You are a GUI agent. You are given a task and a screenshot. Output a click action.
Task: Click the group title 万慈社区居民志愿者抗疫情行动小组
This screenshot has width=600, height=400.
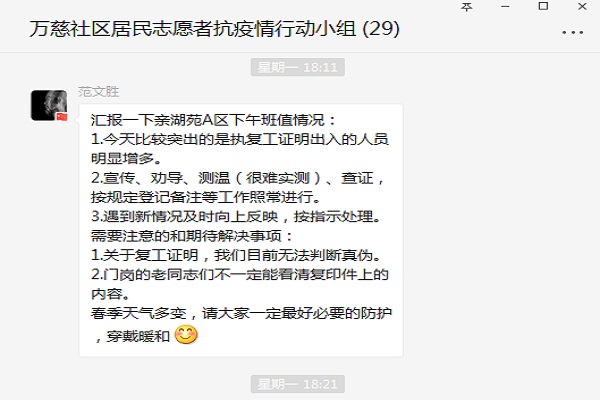pyautogui.click(x=192, y=29)
